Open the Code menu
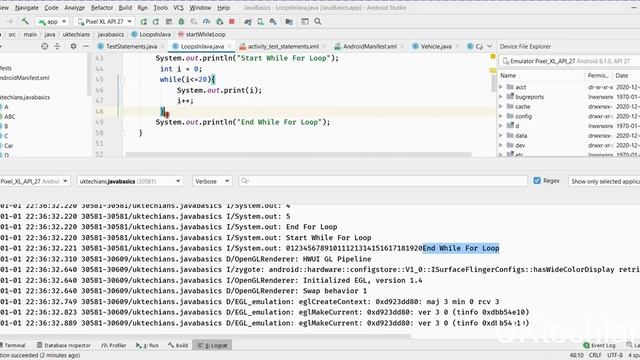The height and width of the screenshot is (360, 640). [x=51, y=7]
